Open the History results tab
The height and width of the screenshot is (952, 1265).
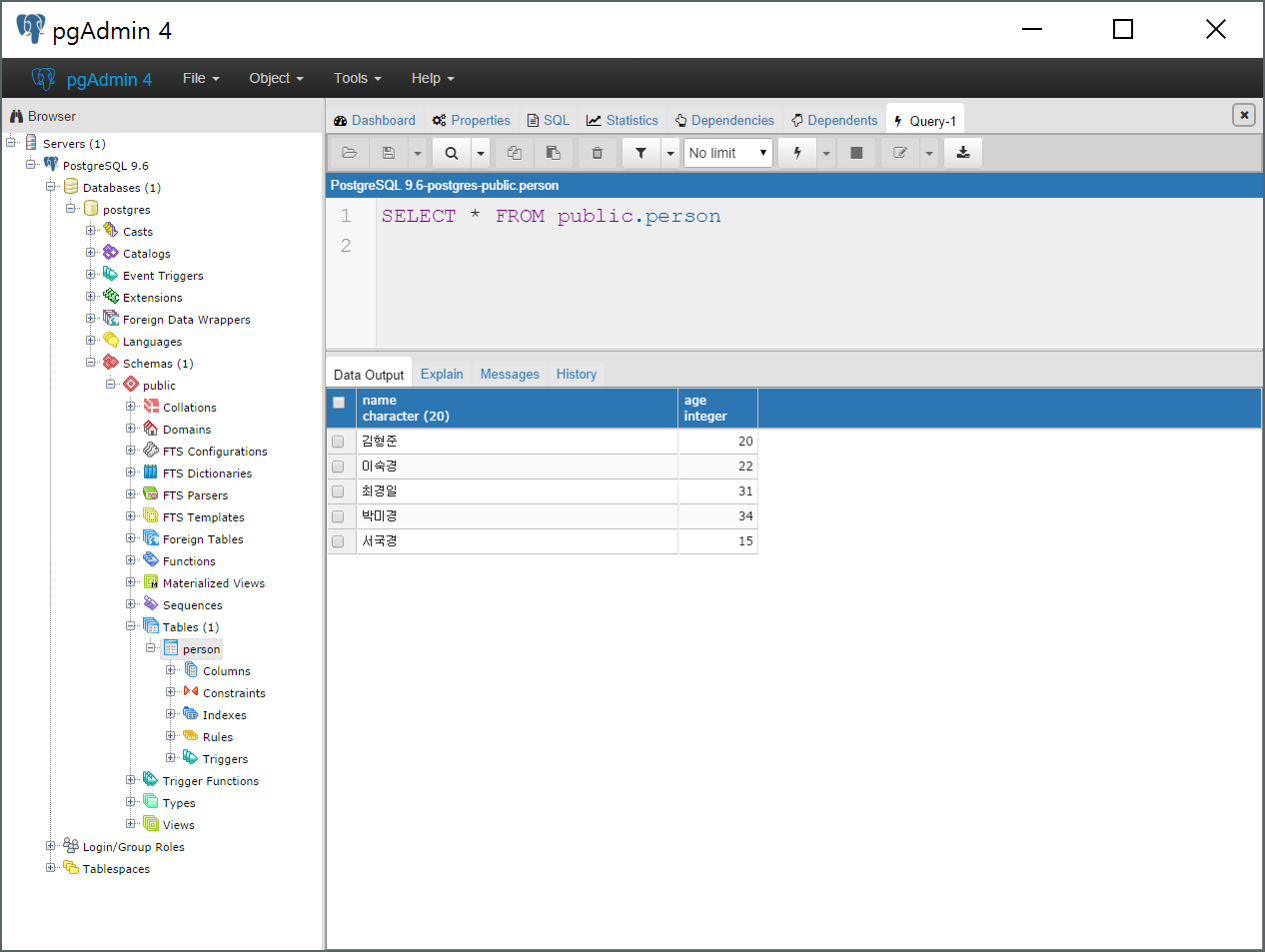tap(577, 374)
